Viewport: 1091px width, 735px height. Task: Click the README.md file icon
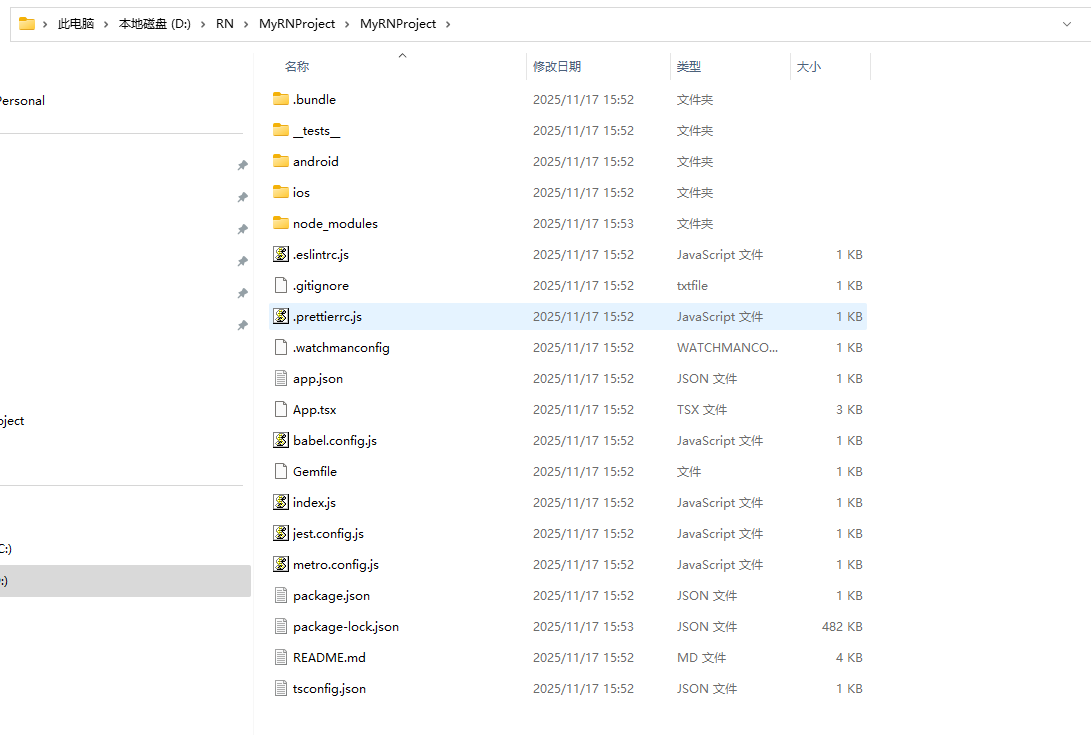[280, 657]
